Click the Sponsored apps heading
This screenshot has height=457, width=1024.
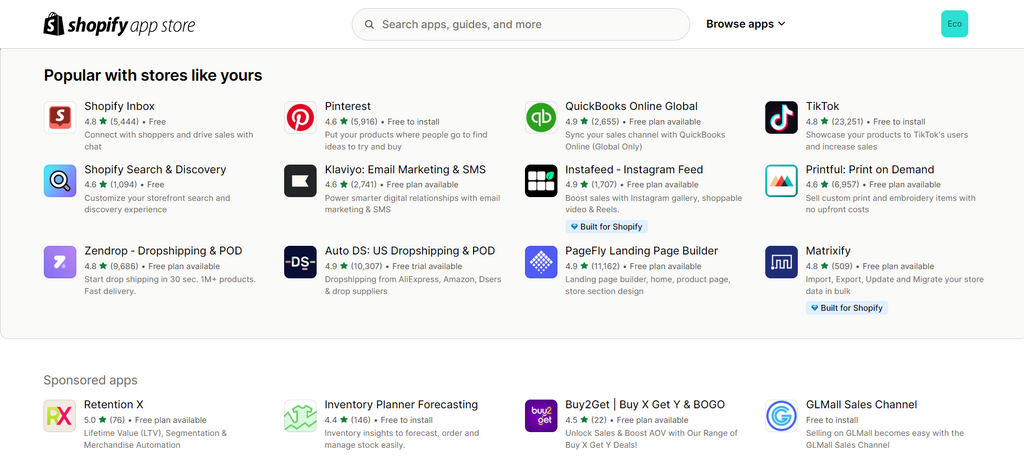click(x=91, y=380)
